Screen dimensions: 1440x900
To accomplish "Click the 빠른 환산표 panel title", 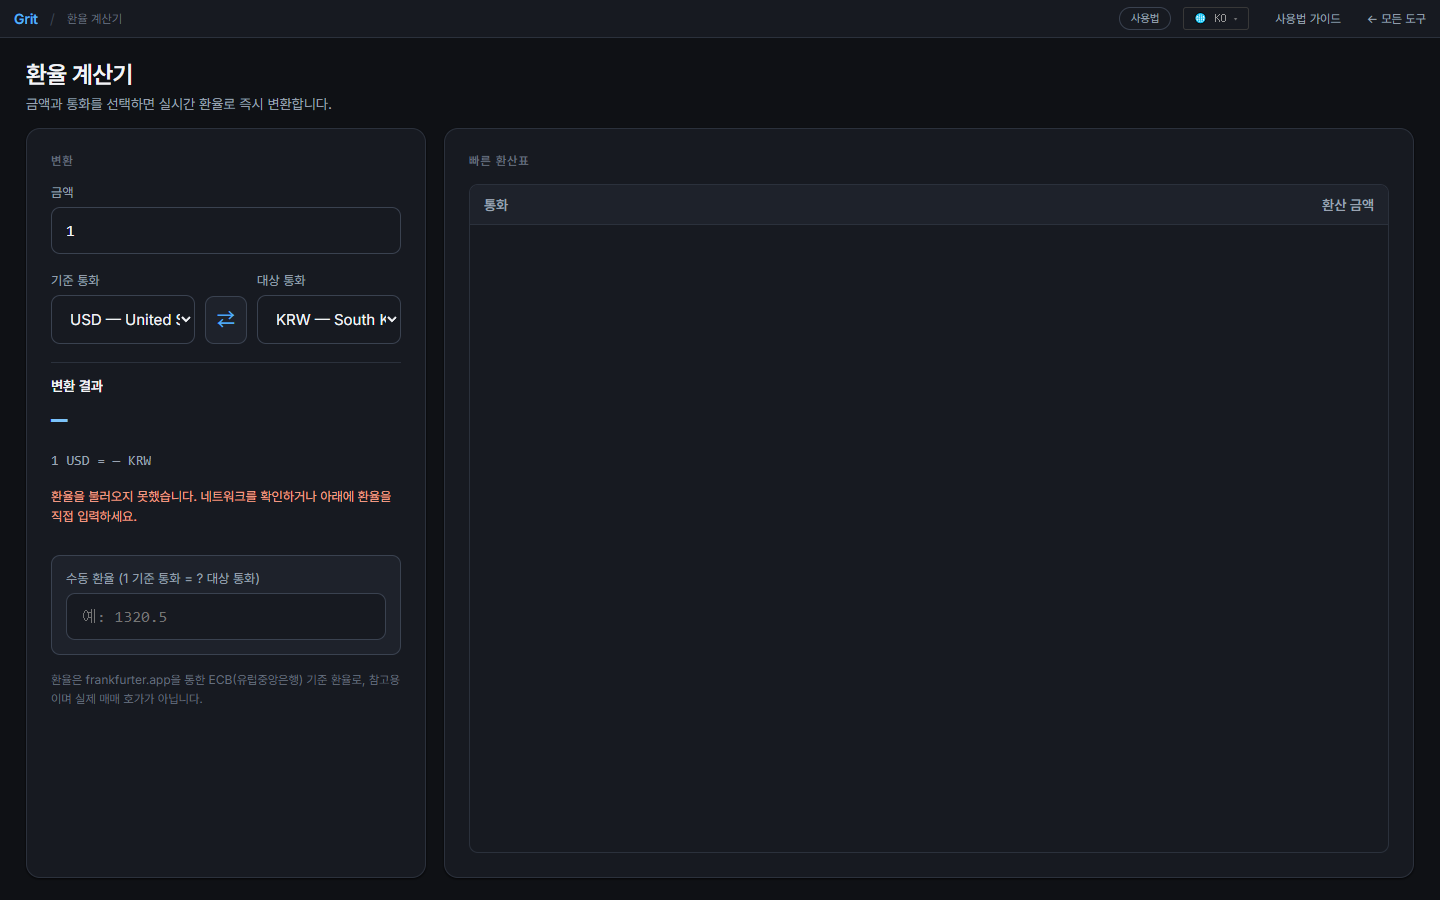I will [499, 160].
